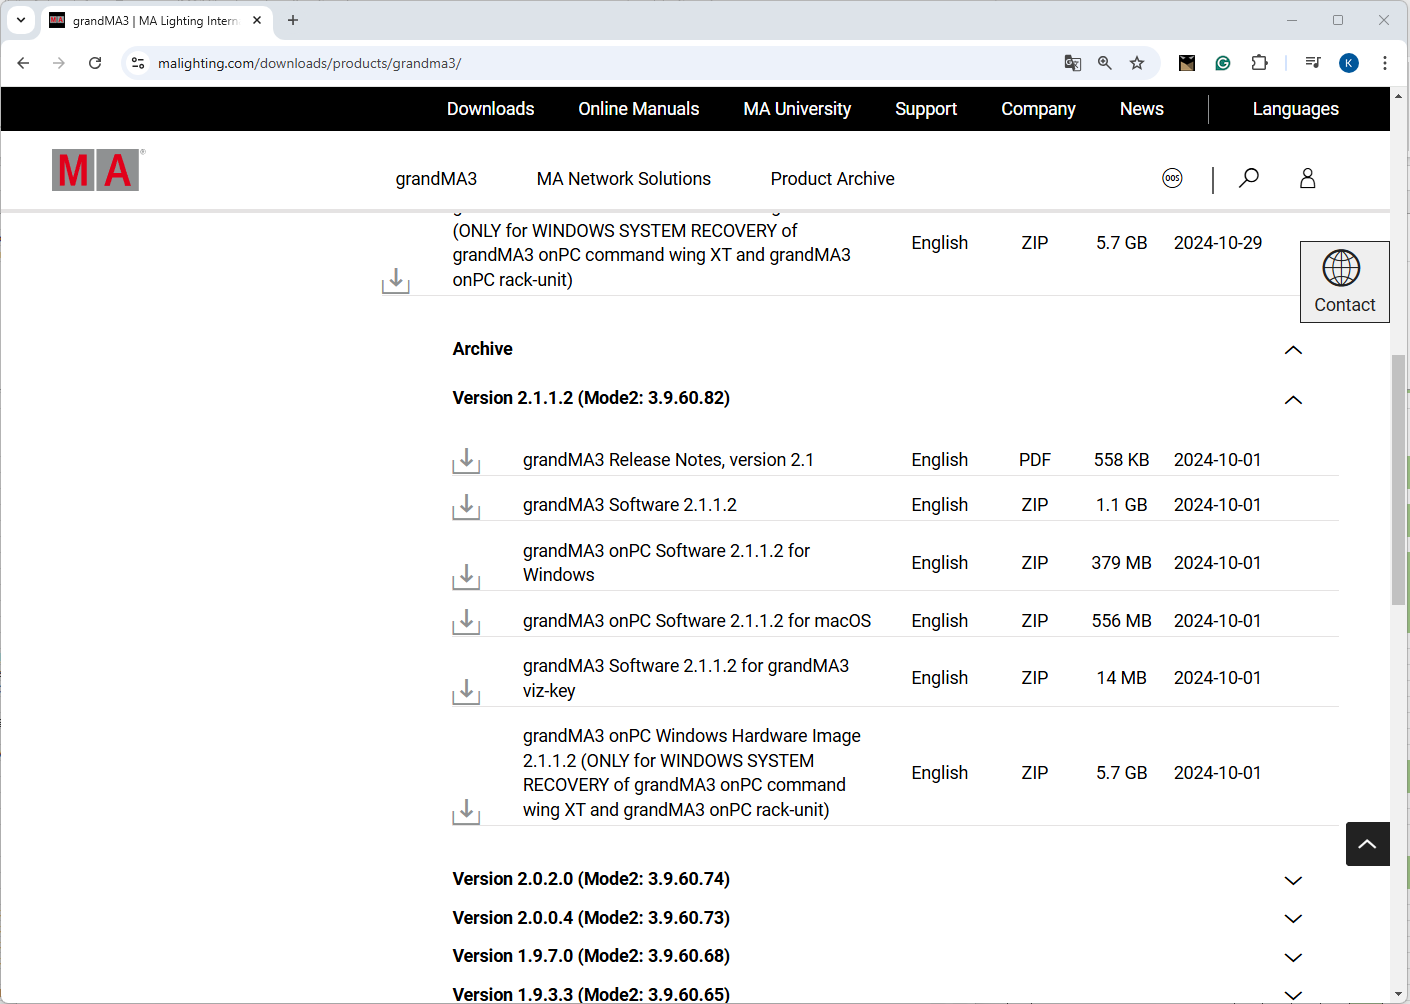Screen dimensions: 1410x1004
Task: Bookmark this page with star icon
Action: click(1137, 63)
